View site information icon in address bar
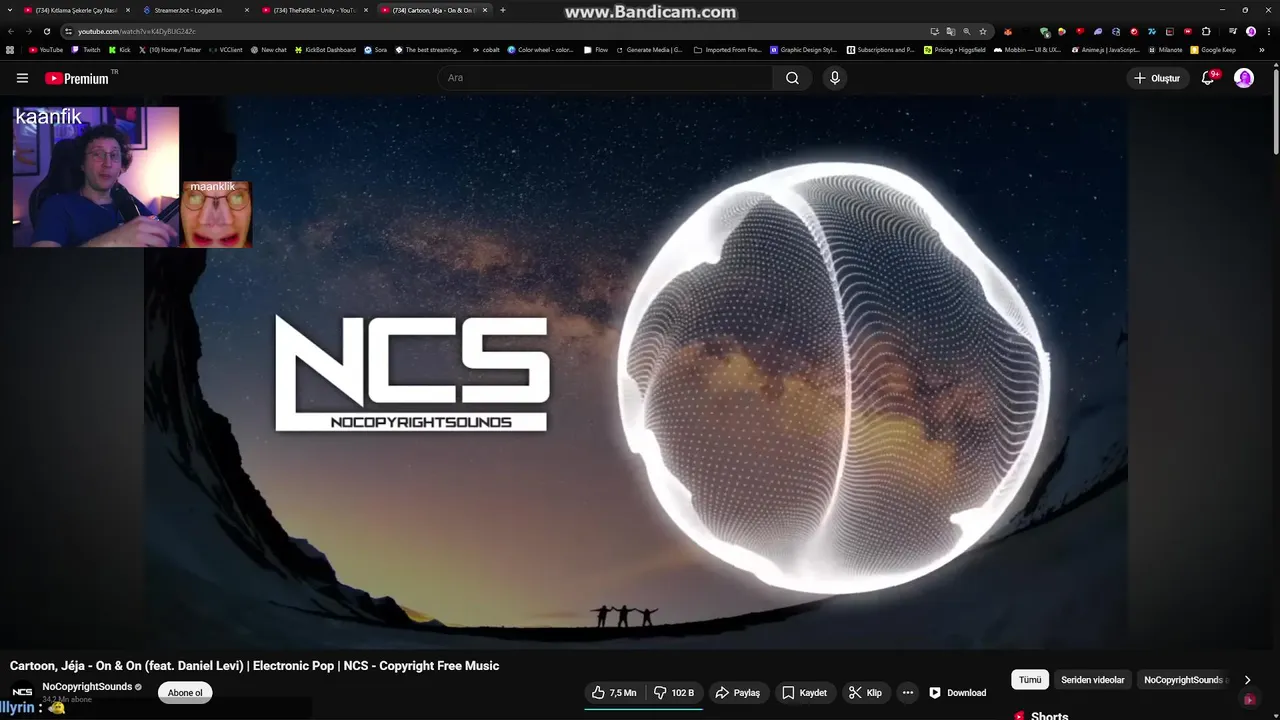Viewport: 1280px width, 720px height. point(68,31)
